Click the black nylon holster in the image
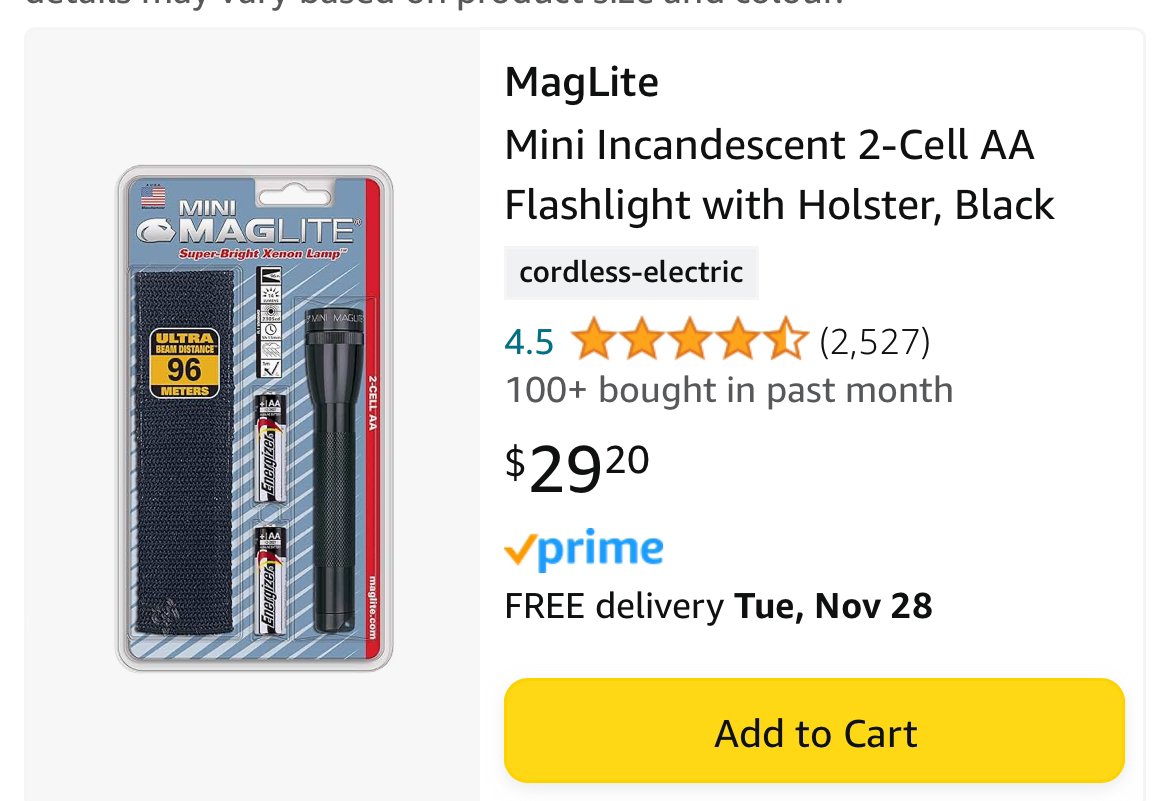Image resolution: width=1170 pixels, height=801 pixels. click(185, 453)
